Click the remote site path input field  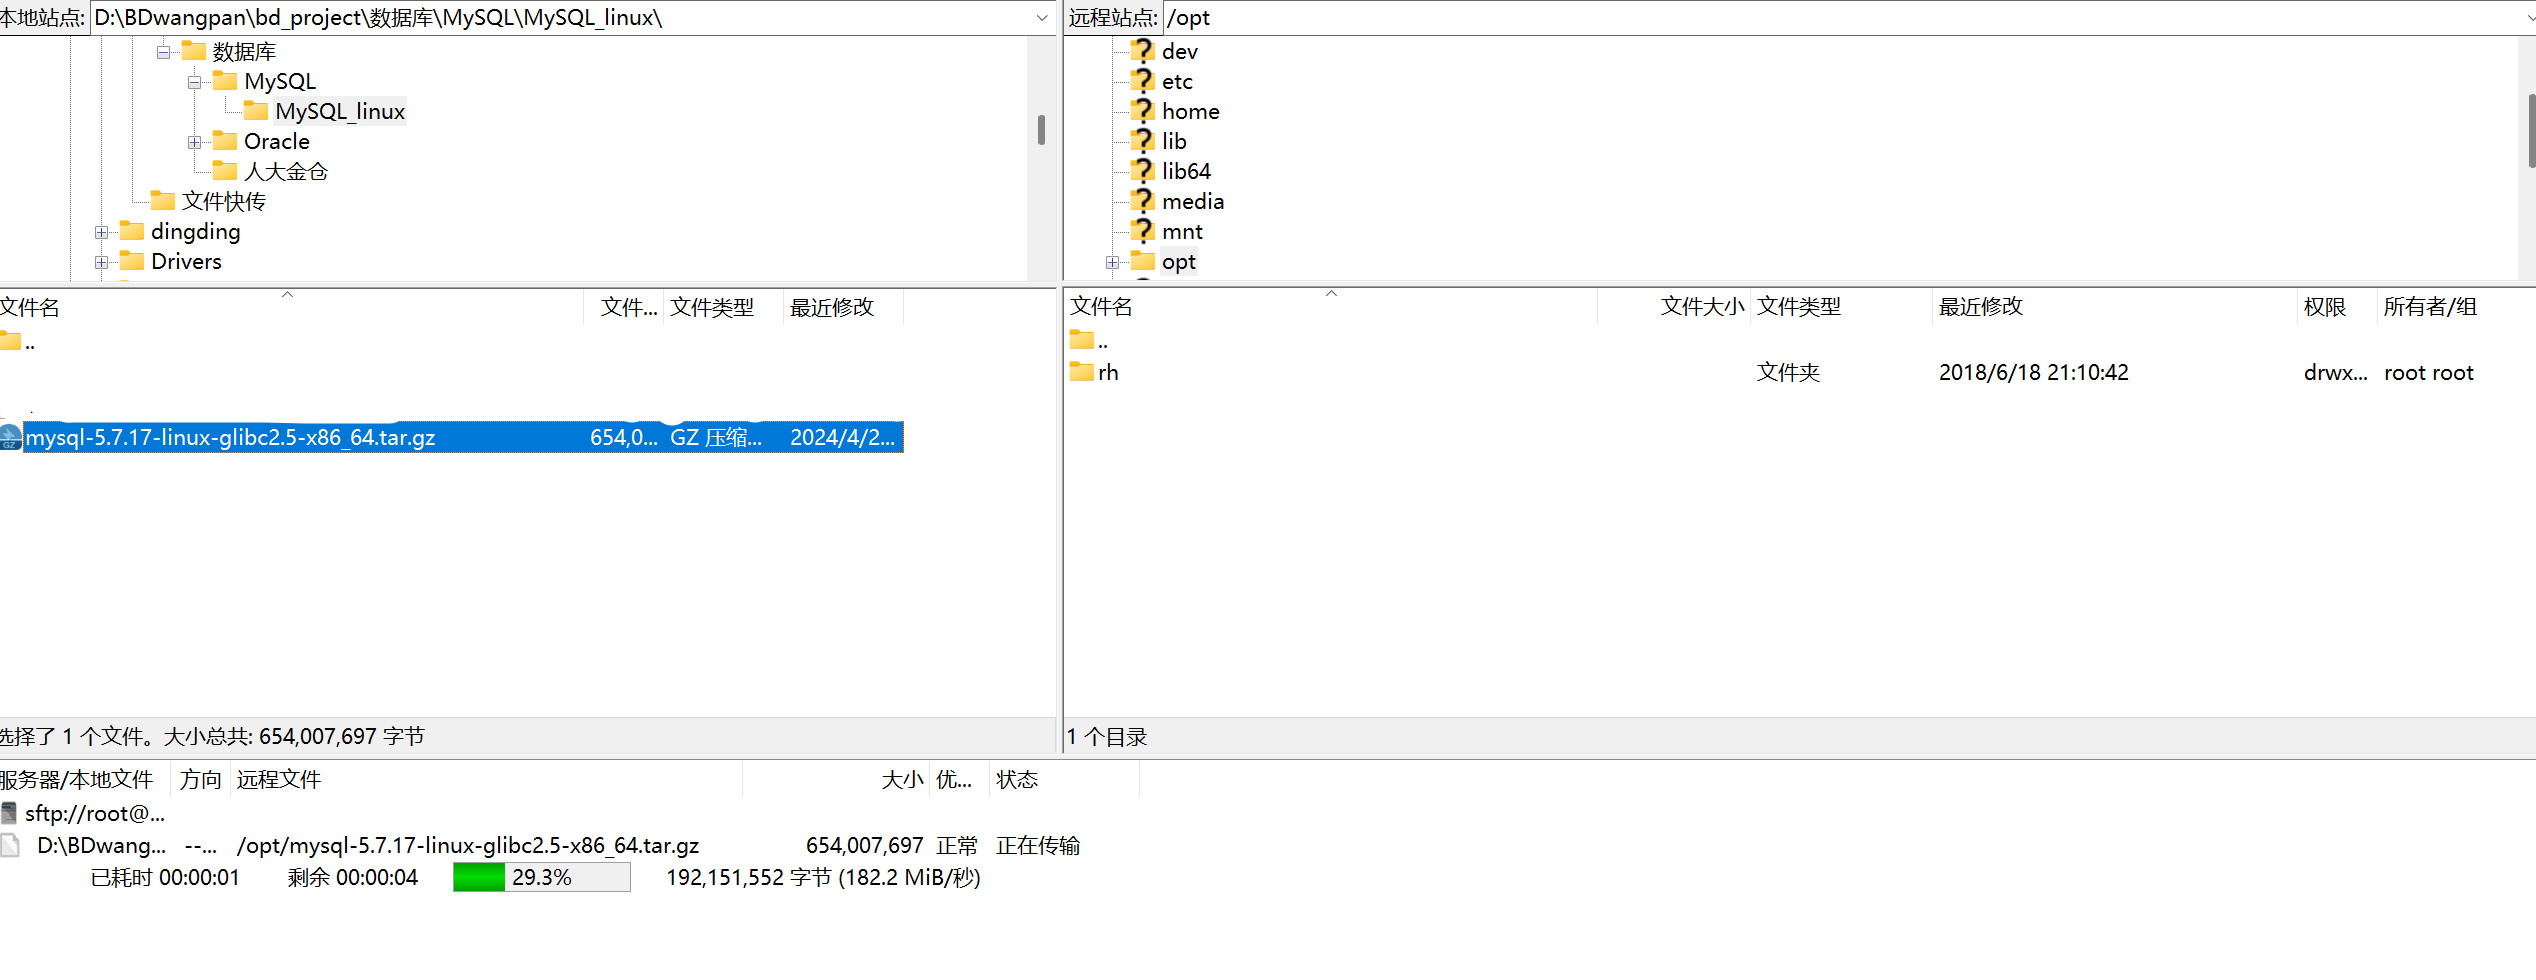click(1840, 18)
